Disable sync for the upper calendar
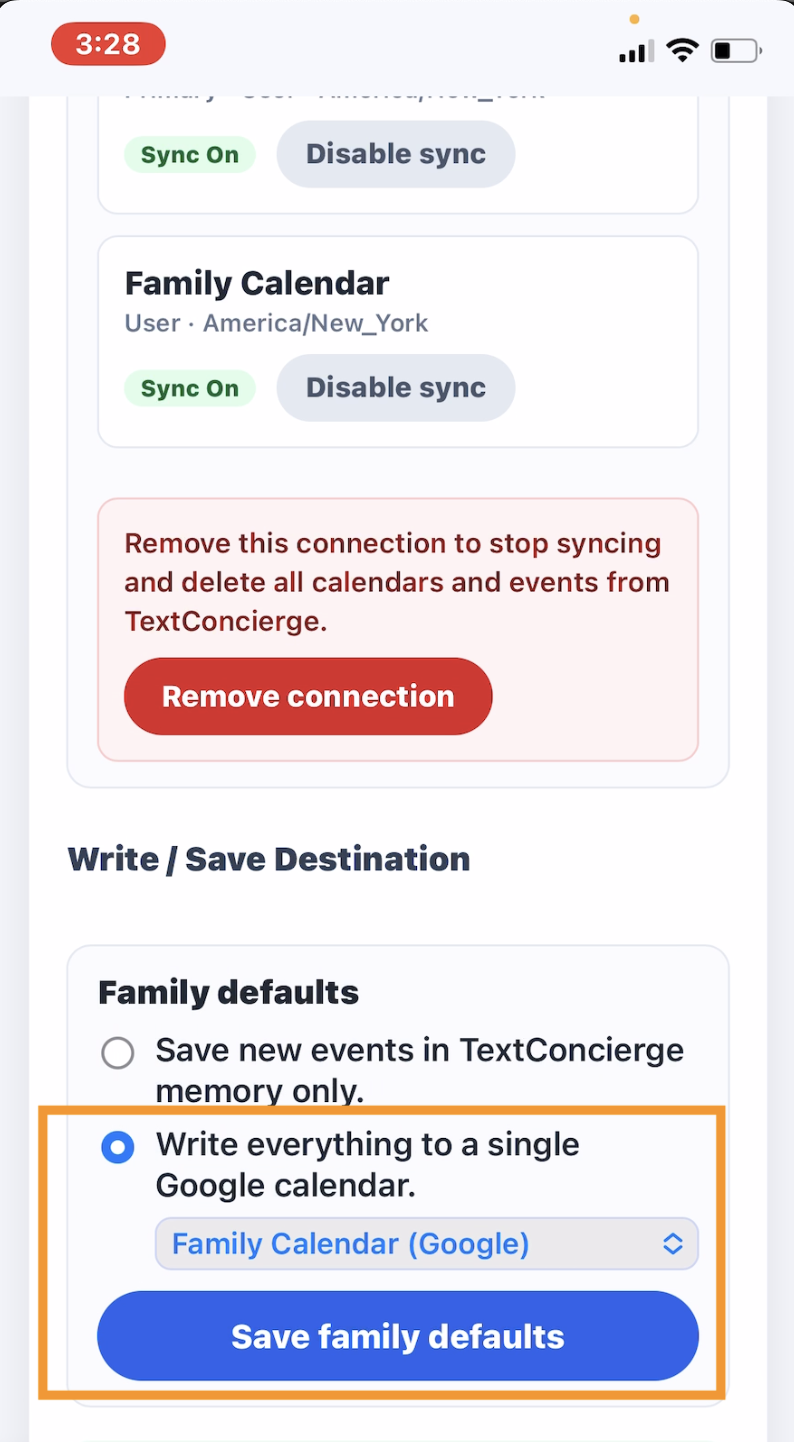Viewport: 794px width, 1442px height. click(395, 154)
